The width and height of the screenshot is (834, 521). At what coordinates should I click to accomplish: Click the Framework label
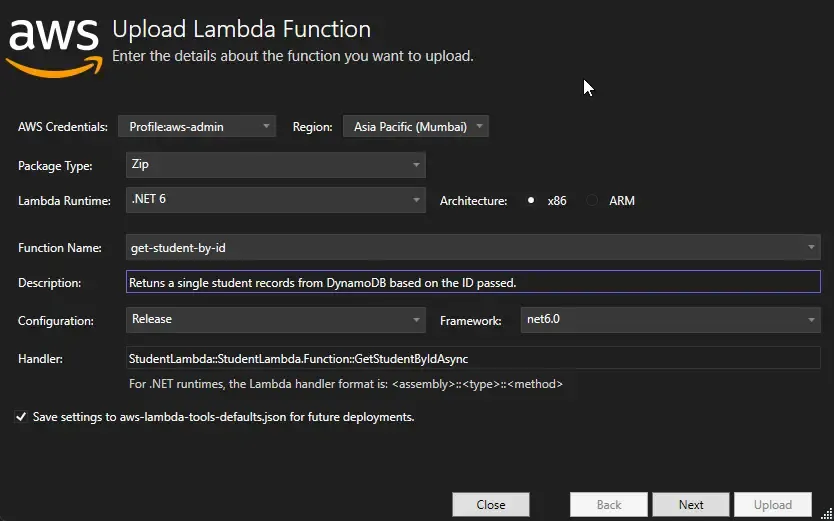click(471, 321)
